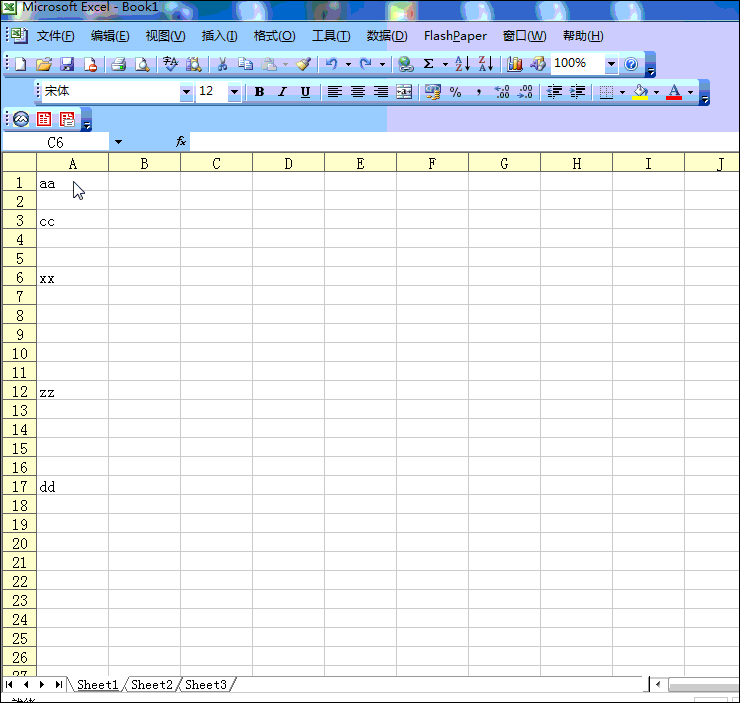
Task: Open the font size 12 dropdown
Action: pos(234,92)
